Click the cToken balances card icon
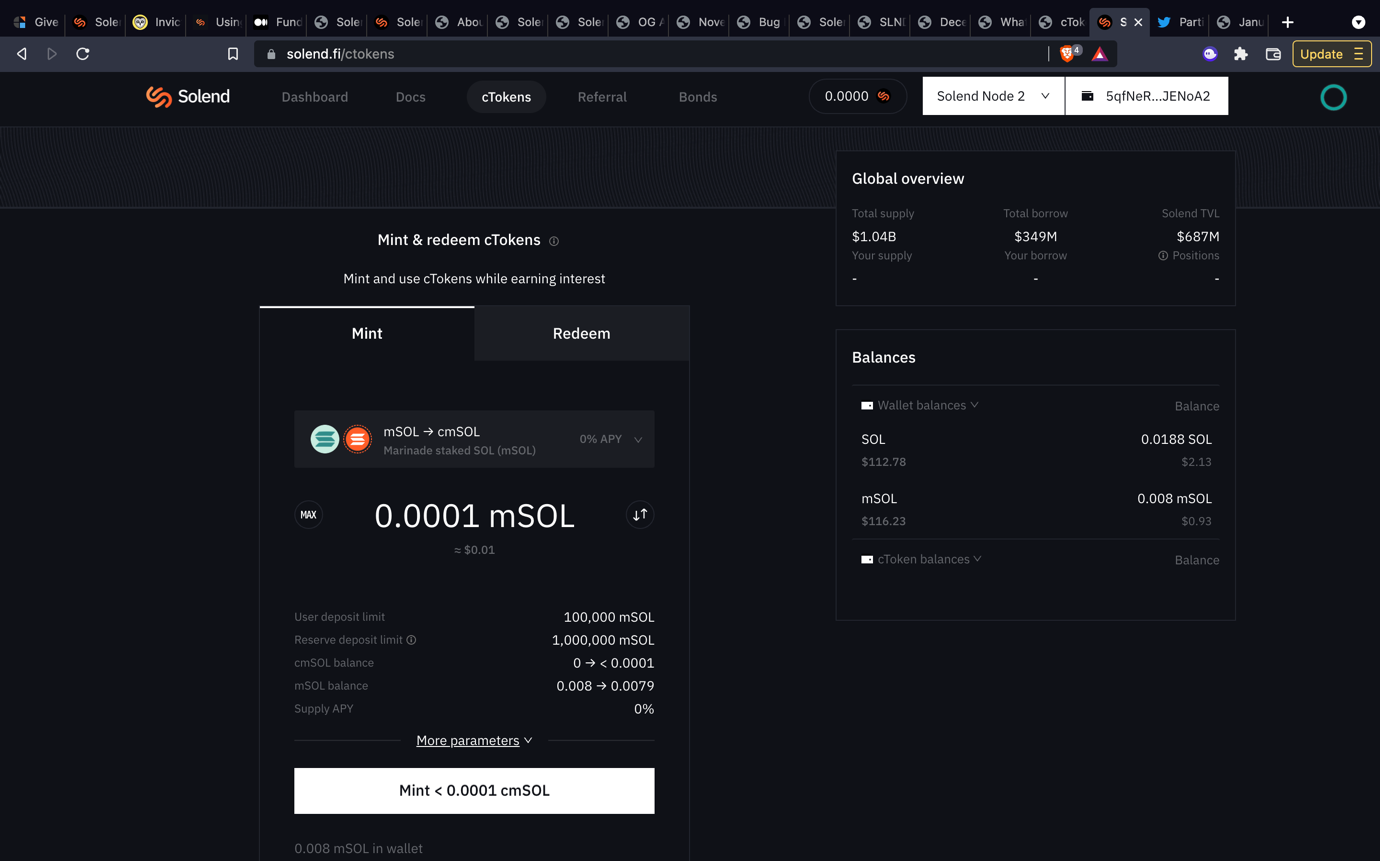This screenshot has width=1380, height=861. pyautogui.click(x=867, y=560)
